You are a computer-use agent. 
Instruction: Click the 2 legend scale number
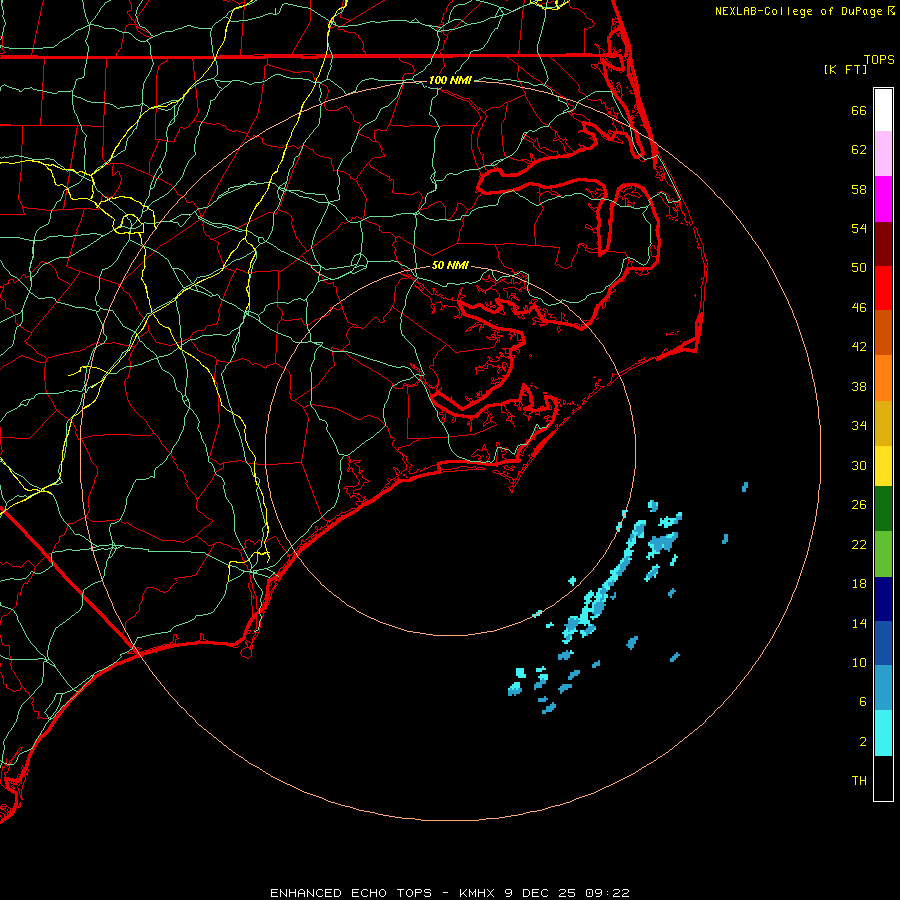coord(863,742)
